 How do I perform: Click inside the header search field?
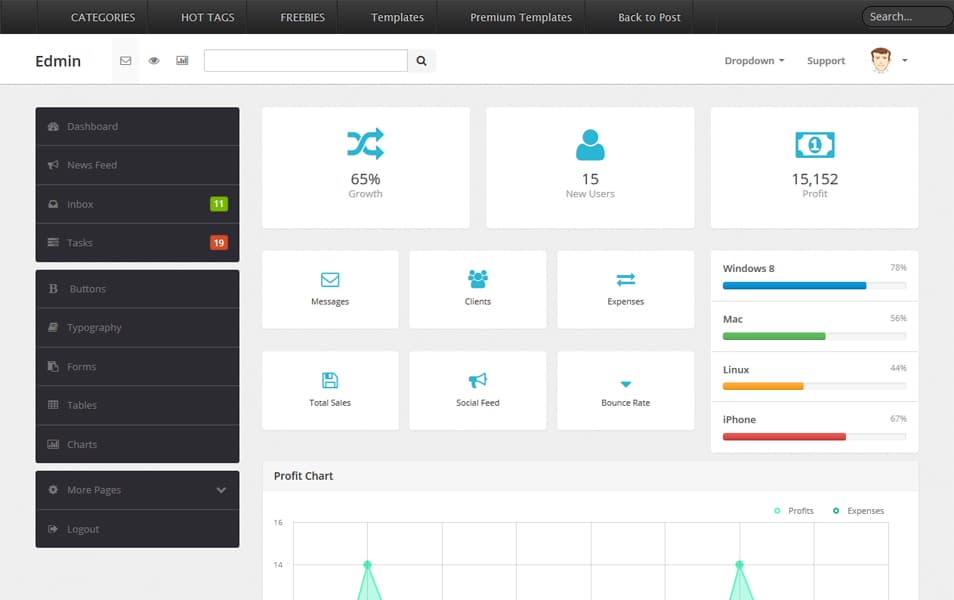305,61
